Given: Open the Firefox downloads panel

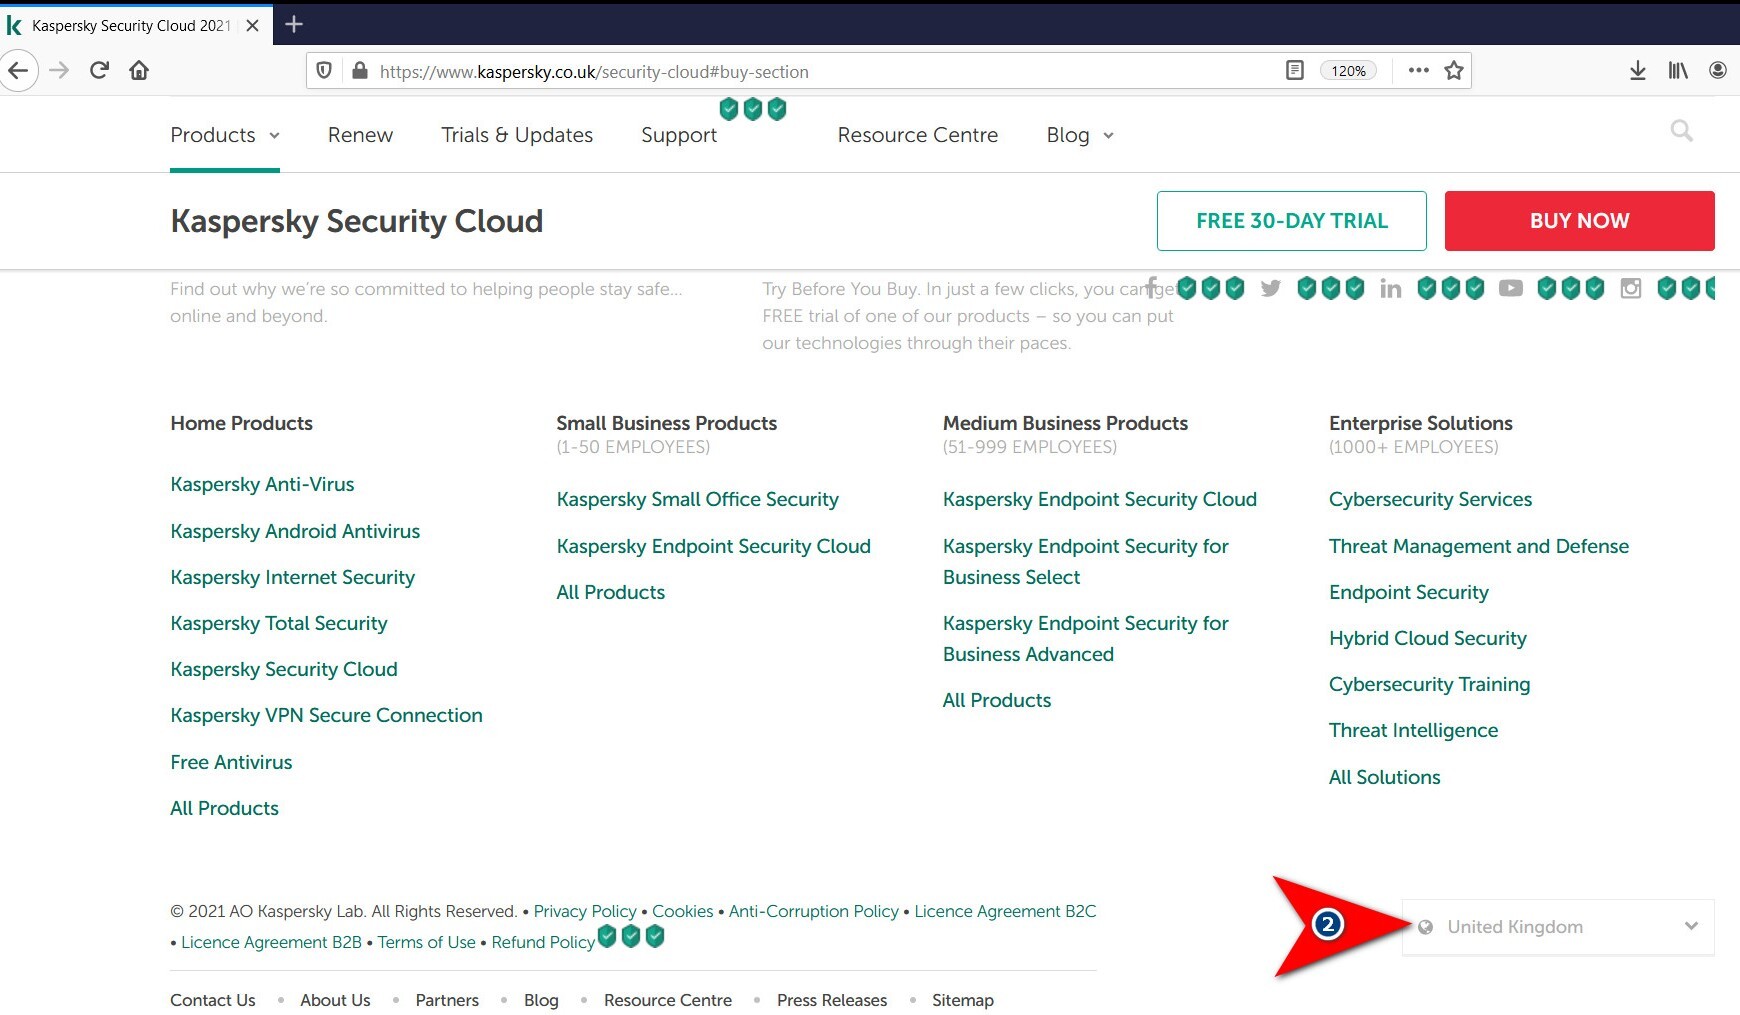Looking at the screenshot, I should point(1637,70).
